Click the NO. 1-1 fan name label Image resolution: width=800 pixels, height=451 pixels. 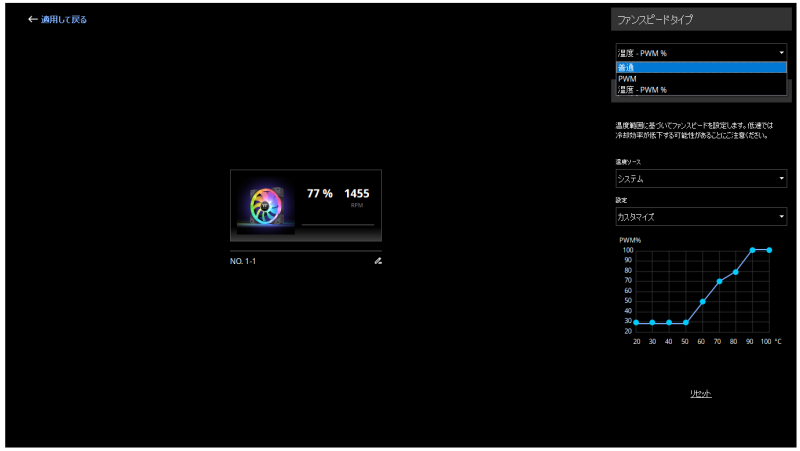click(244, 260)
